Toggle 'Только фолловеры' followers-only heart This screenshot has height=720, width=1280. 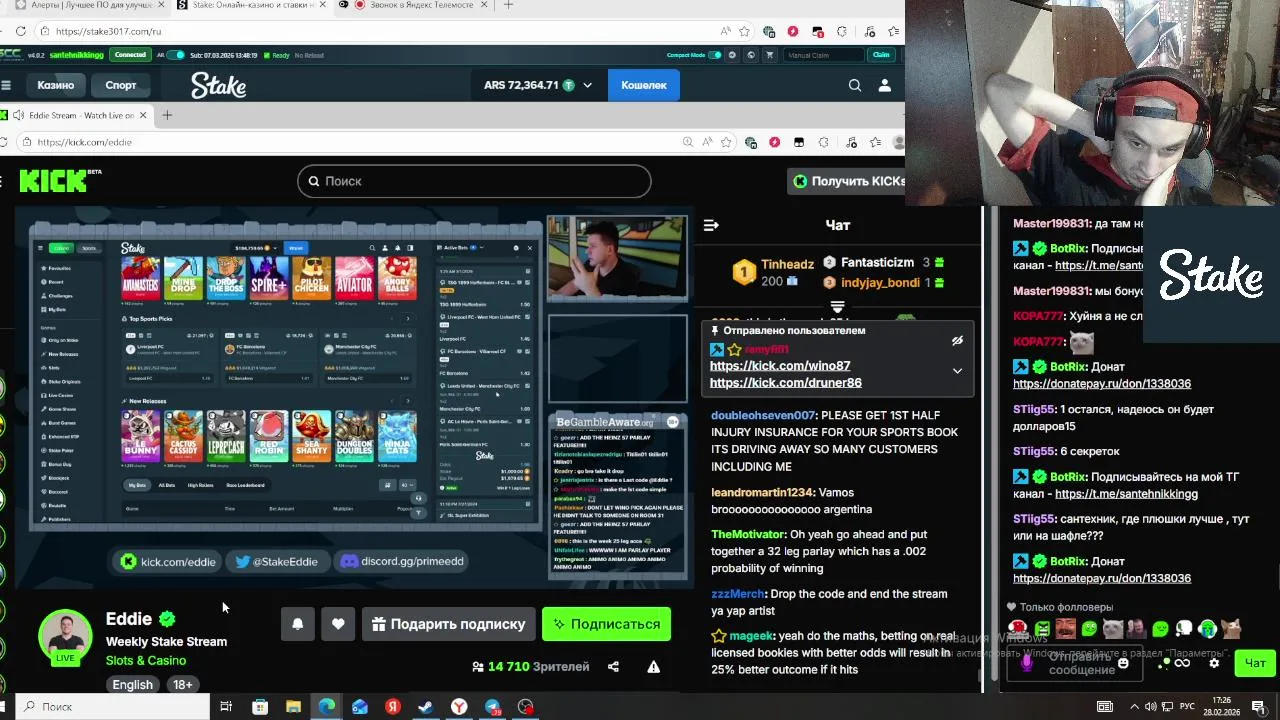tap(1011, 607)
